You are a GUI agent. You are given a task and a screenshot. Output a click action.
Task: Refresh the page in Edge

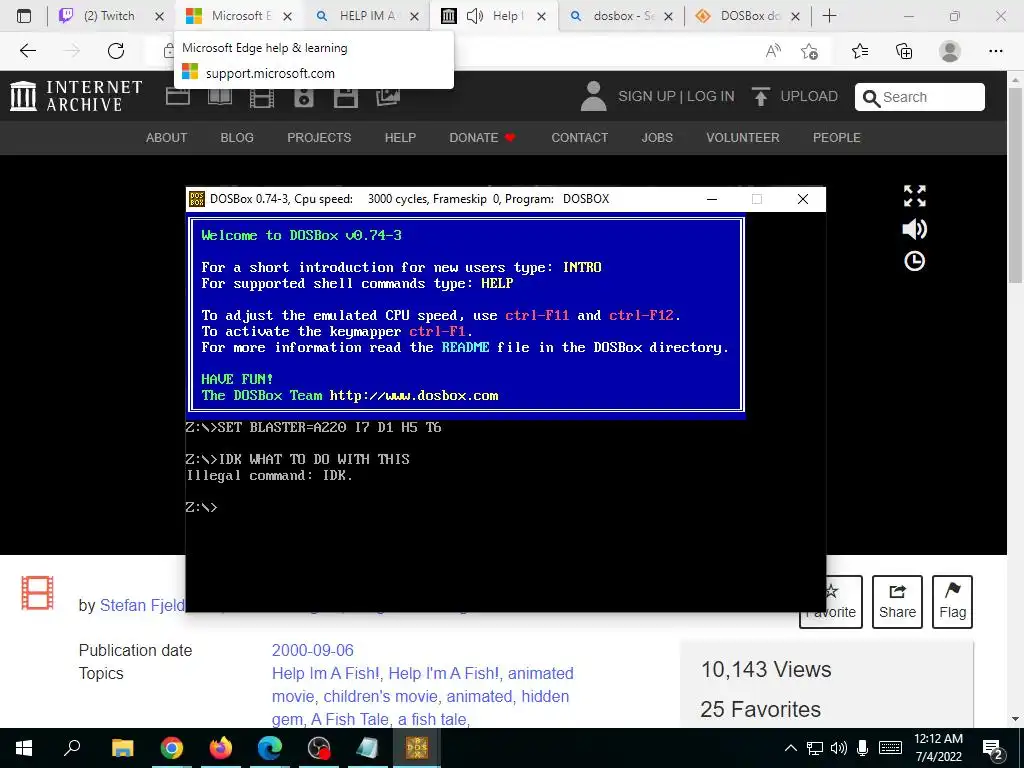(x=116, y=50)
